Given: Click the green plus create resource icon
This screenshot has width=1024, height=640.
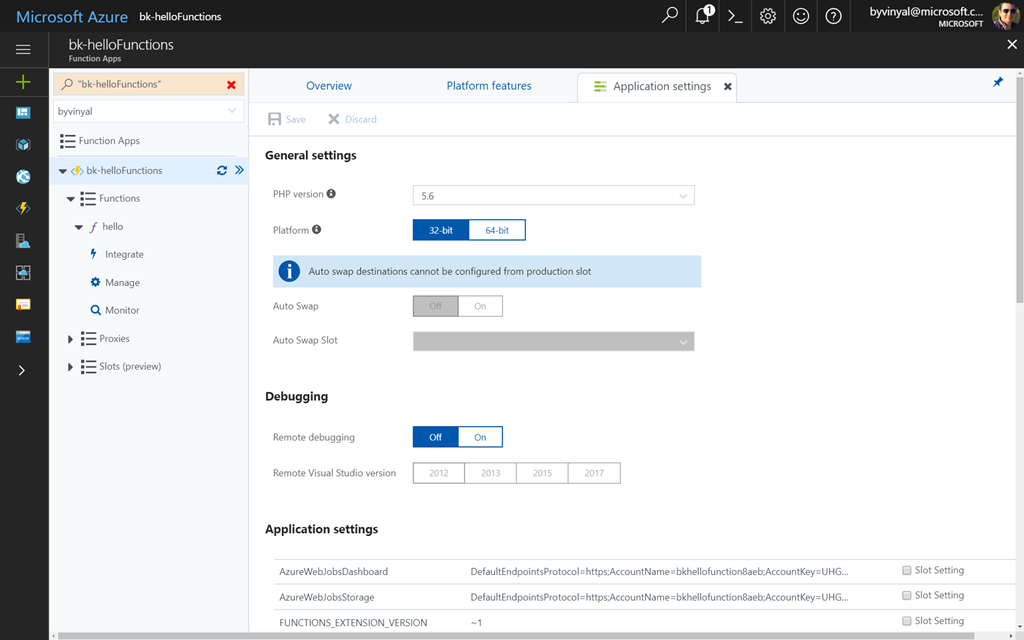Looking at the screenshot, I should (x=23, y=82).
